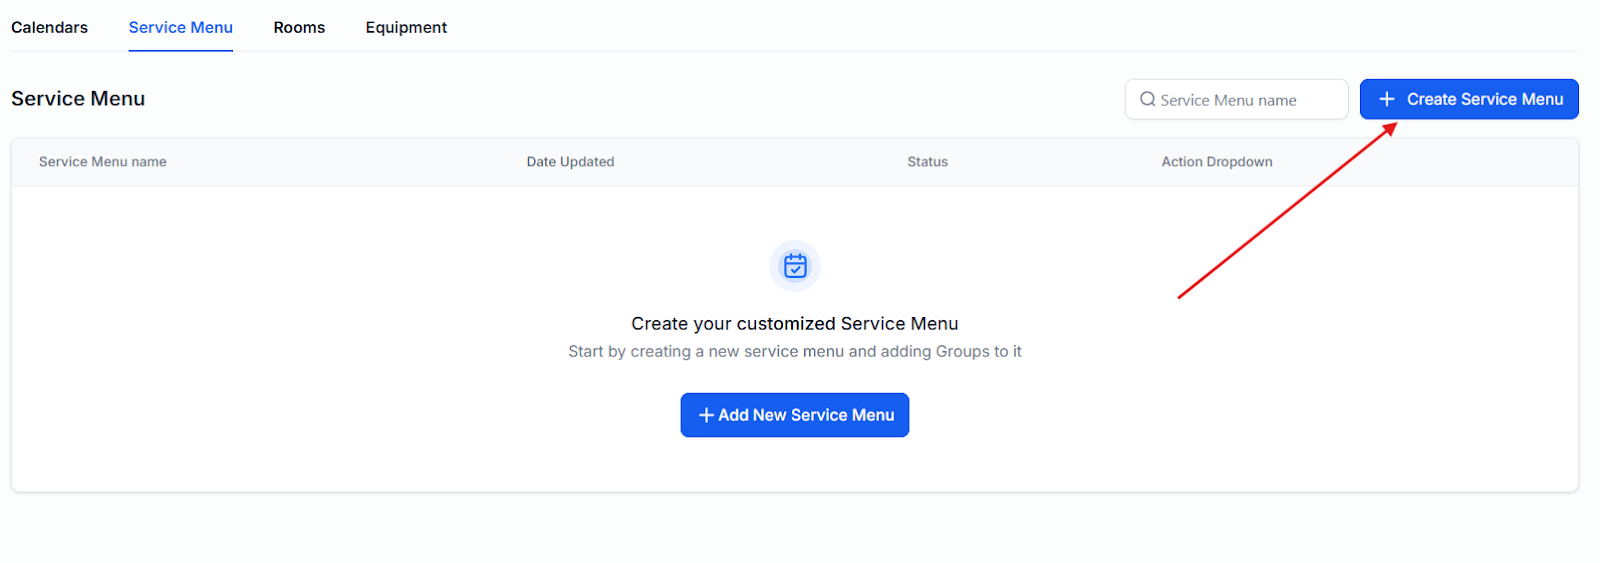Click the Status column header
Viewport: 1600px width, 563px height.
coord(927,162)
